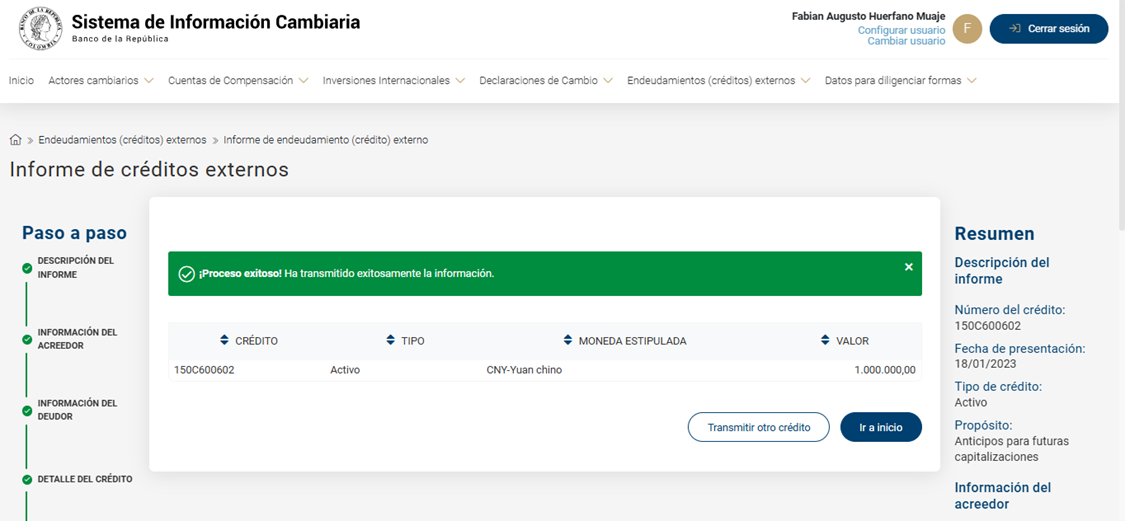Expand Inversiones Internacionales menu
Viewport: 1125px width, 521px height.
coord(393,81)
